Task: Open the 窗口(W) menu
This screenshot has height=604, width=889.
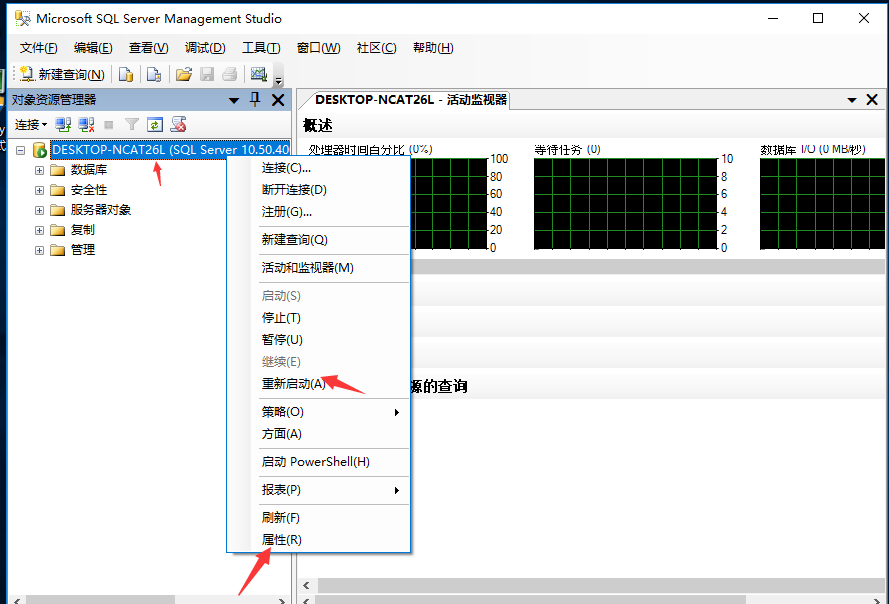Action: (x=319, y=48)
